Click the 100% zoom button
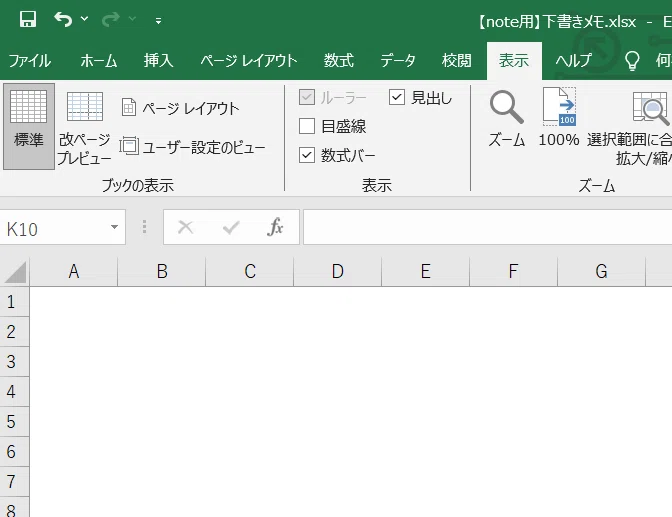 (559, 117)
